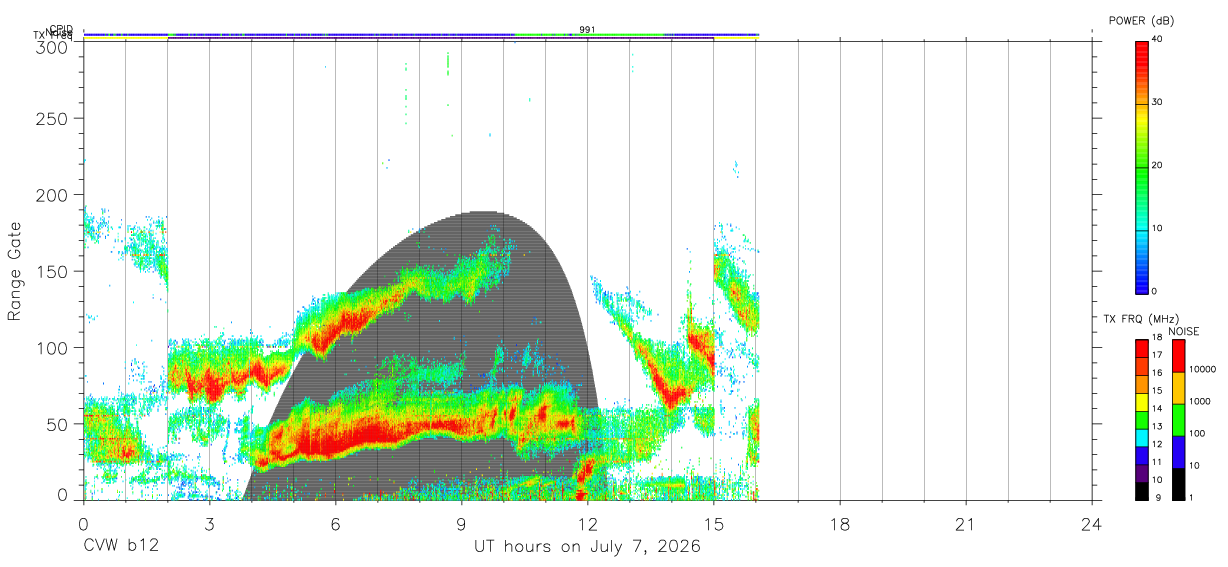Click the 17 label on TX FRQ scale
This screenshot has height=567, width=1228.
(1158, 355)
